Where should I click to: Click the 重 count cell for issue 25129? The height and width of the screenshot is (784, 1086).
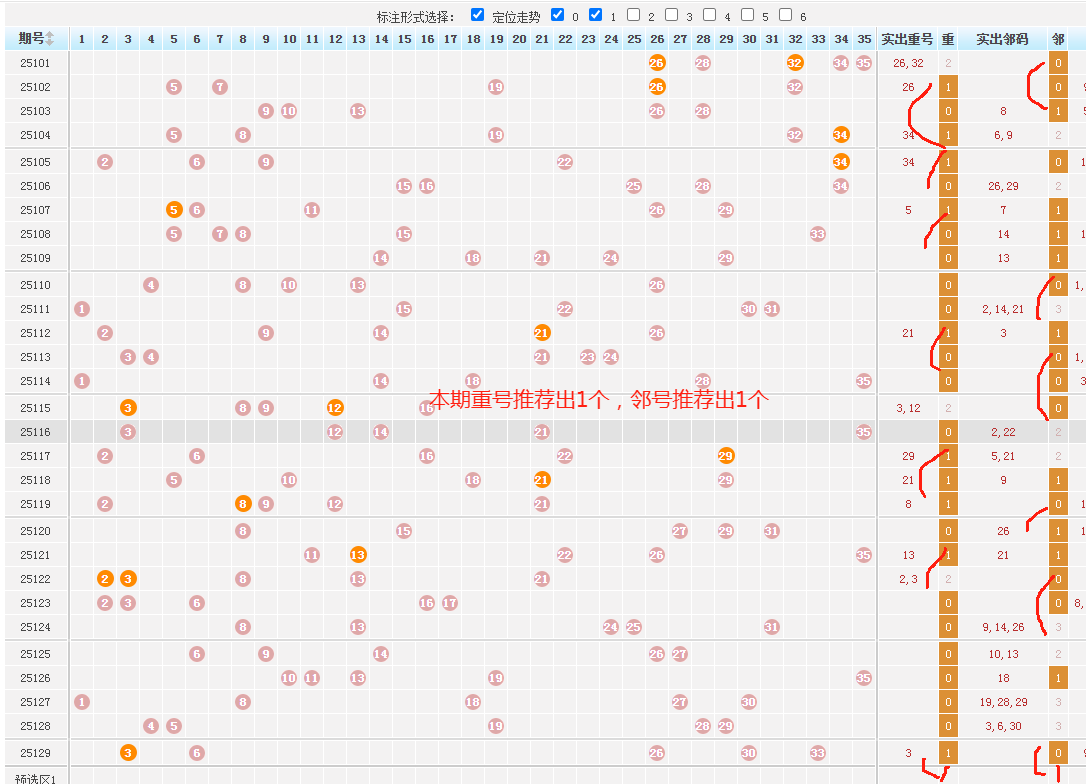[x=948, y=753]
